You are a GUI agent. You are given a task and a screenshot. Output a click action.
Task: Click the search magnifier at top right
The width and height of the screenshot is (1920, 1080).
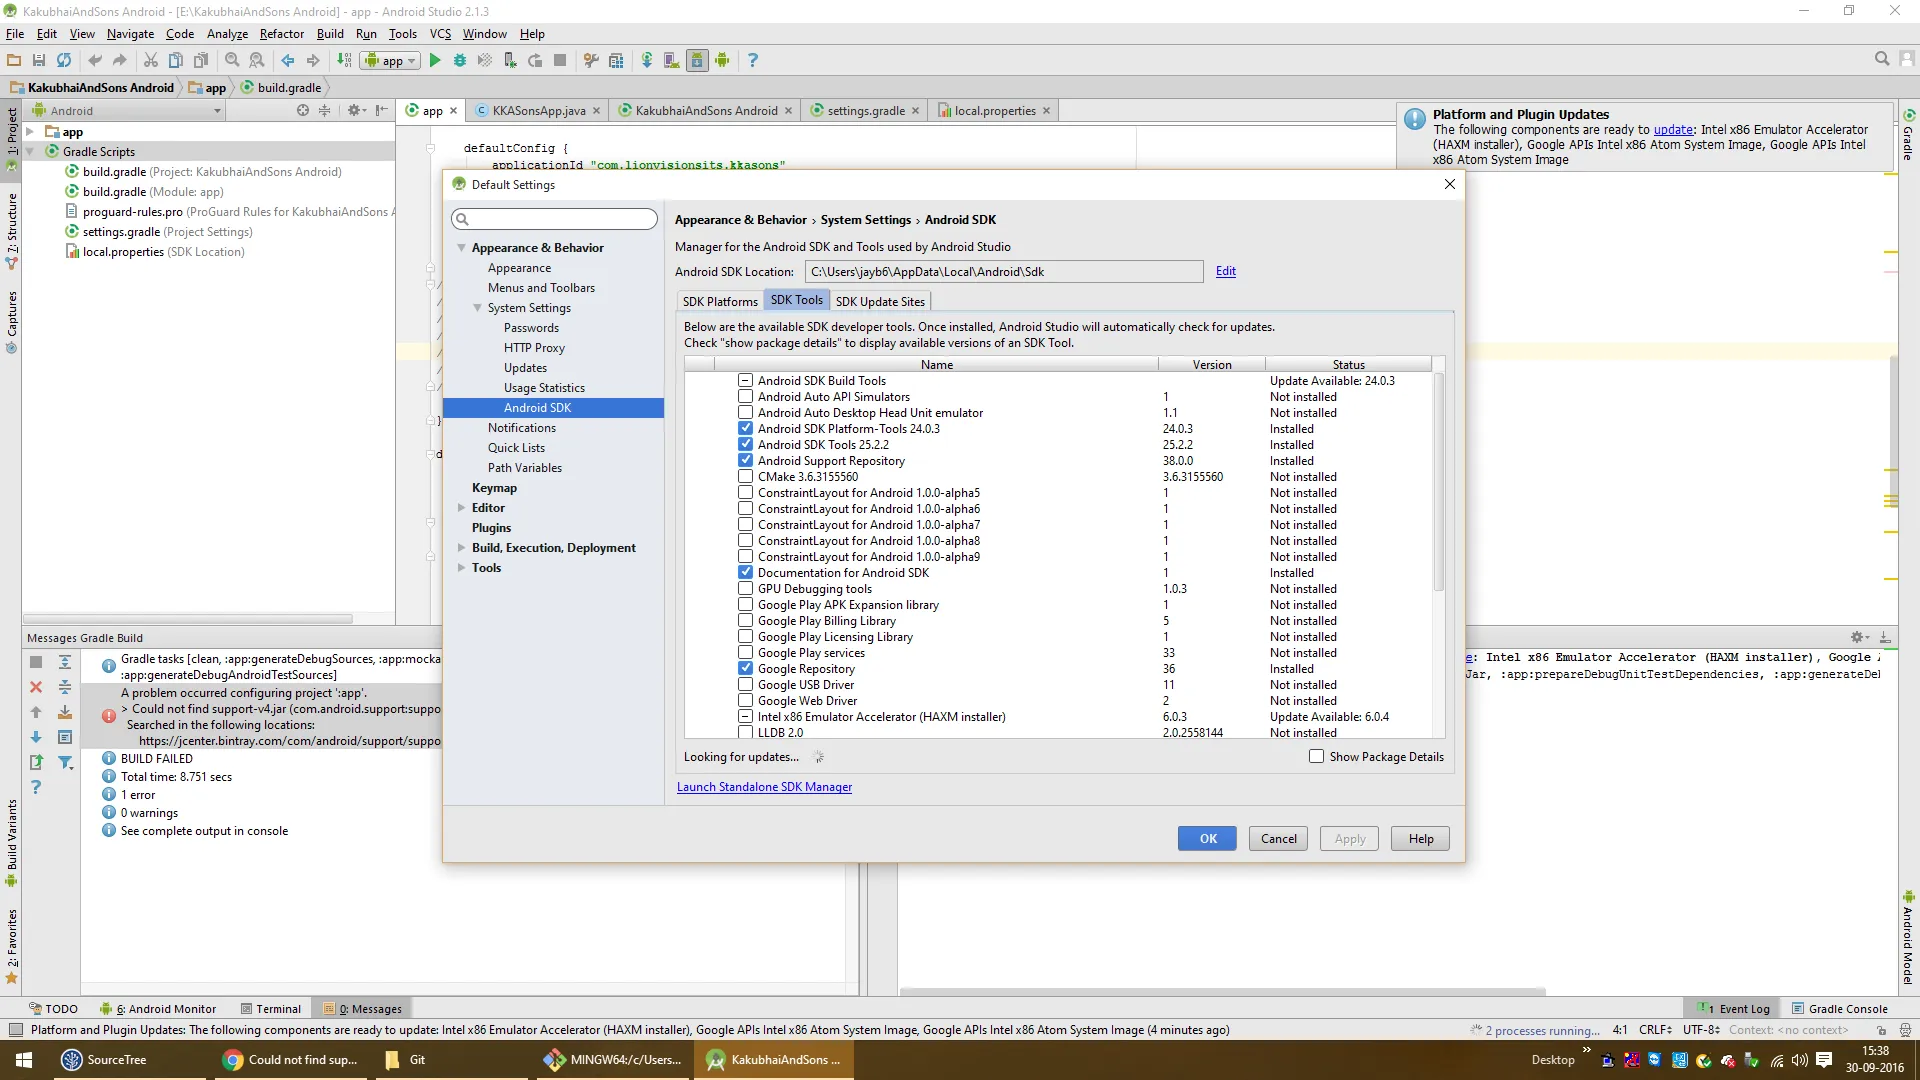1882,59
